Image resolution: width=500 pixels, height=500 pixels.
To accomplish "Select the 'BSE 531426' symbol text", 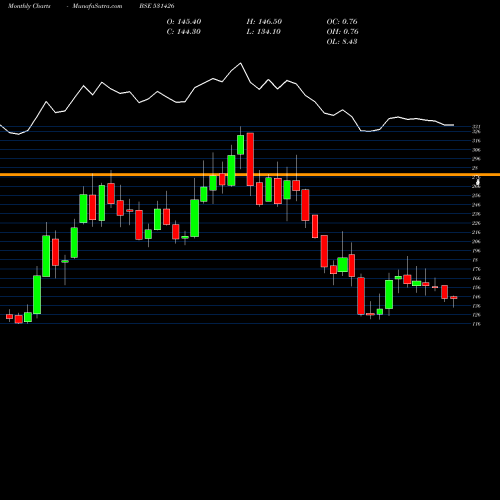I will click(157, 6).
